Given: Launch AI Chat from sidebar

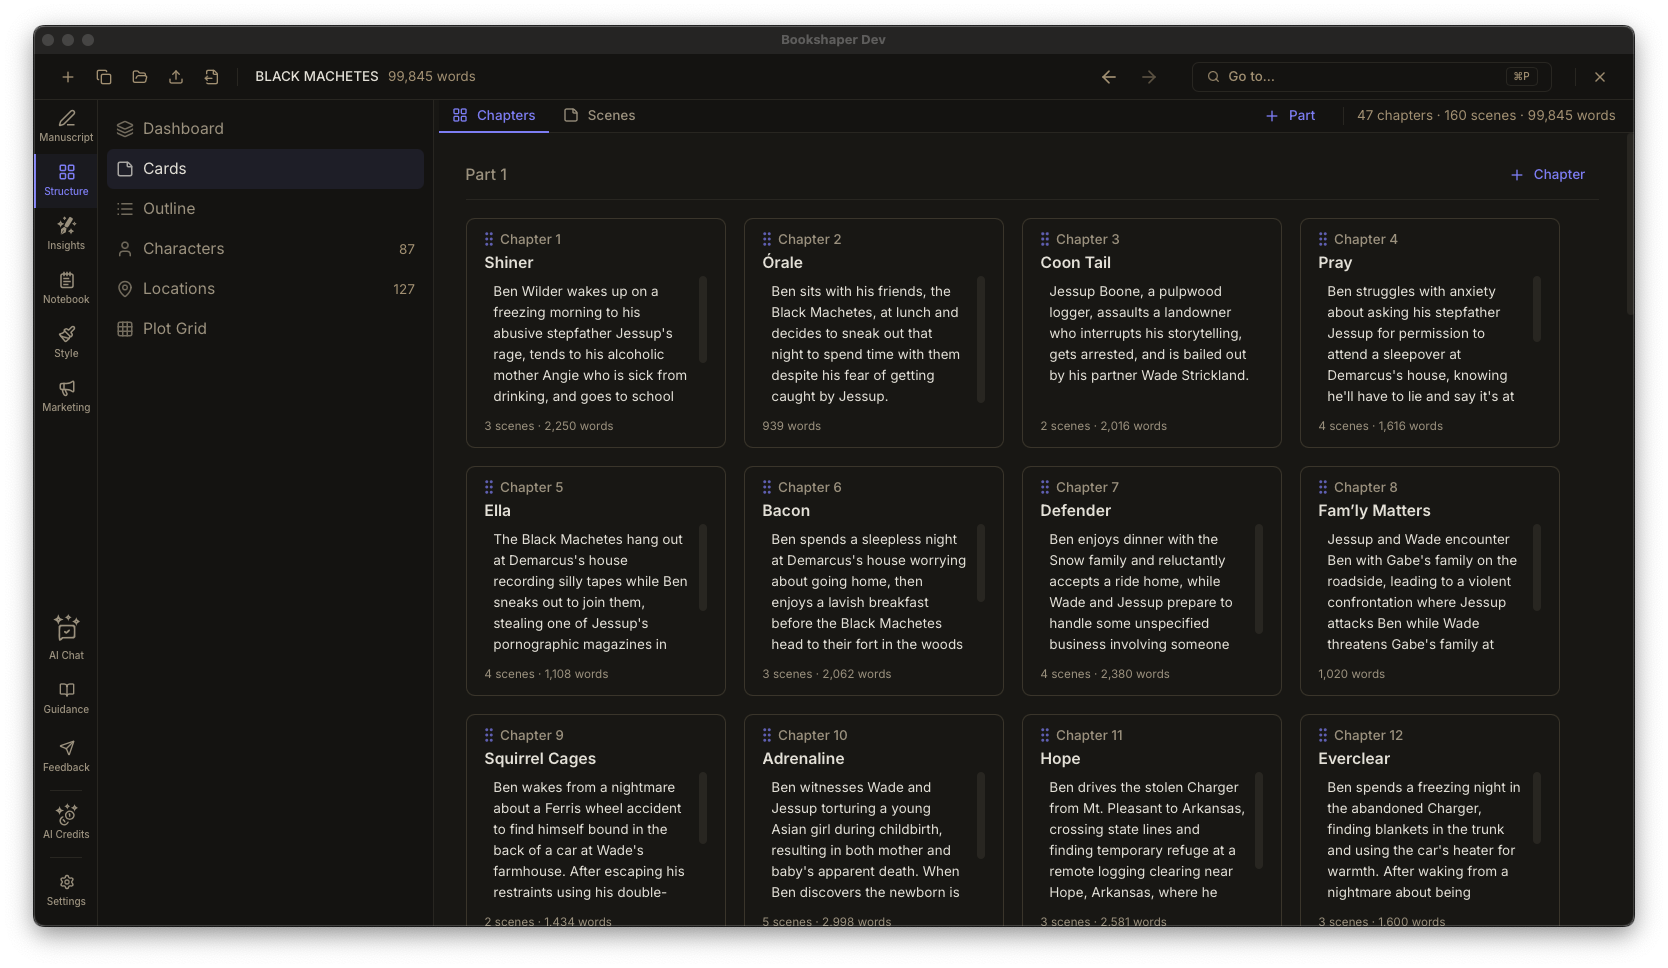Looking at the screenshot, I should pyautogui.click(x=66, y=637).
